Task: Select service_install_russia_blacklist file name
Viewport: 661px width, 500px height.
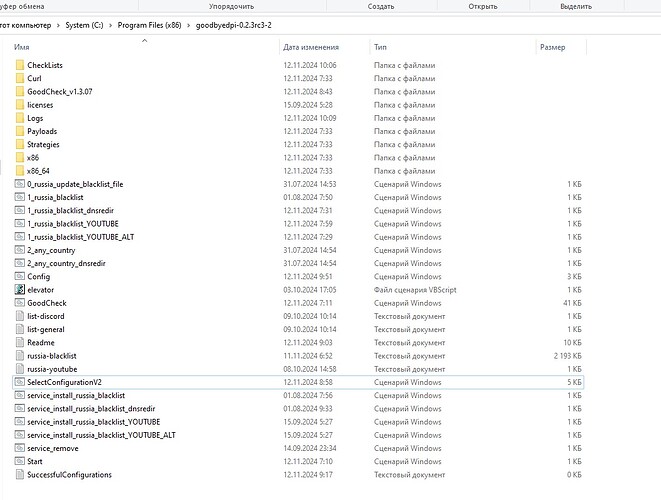Action: click(76, 395)
